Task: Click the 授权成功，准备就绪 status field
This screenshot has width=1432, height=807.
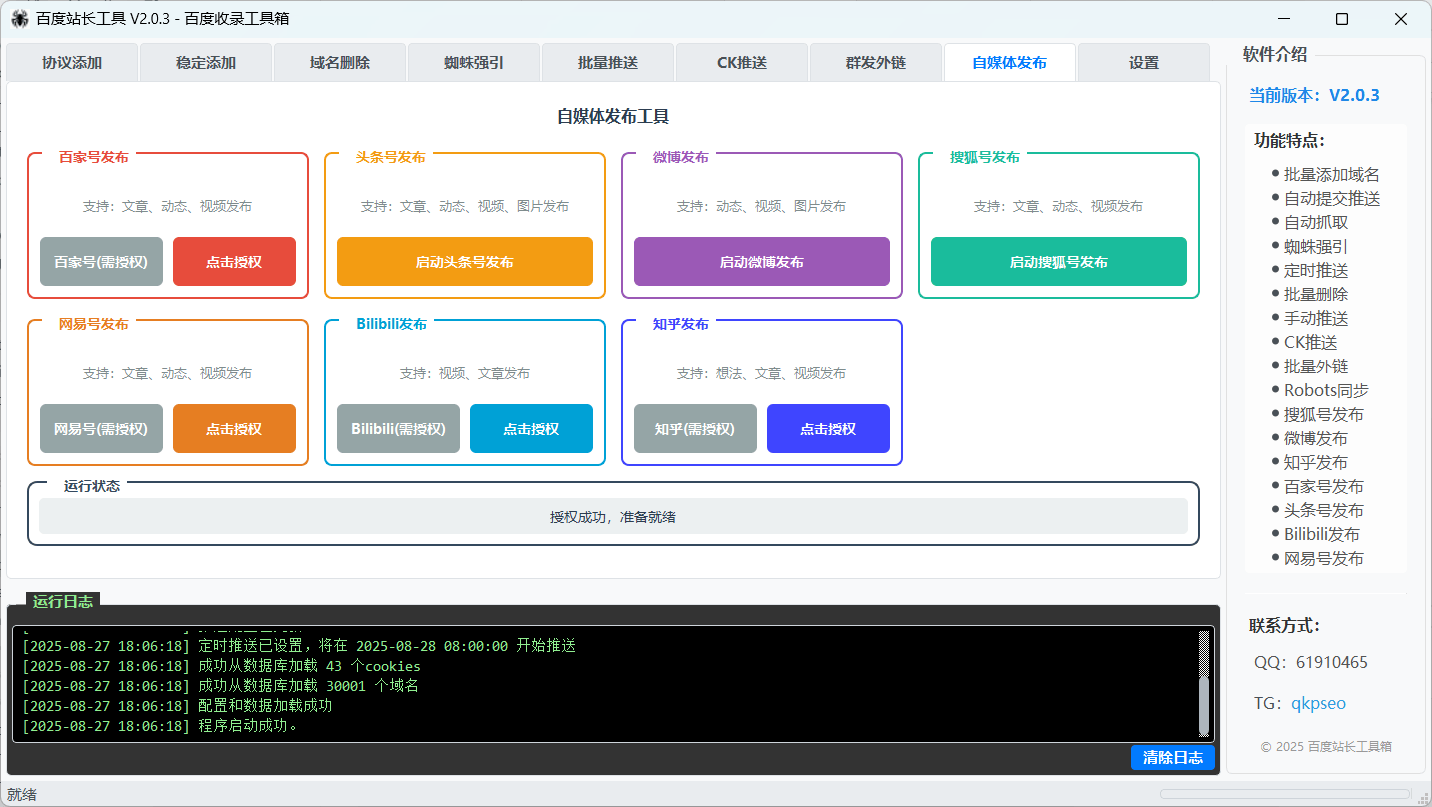Action: pos(613,517)
